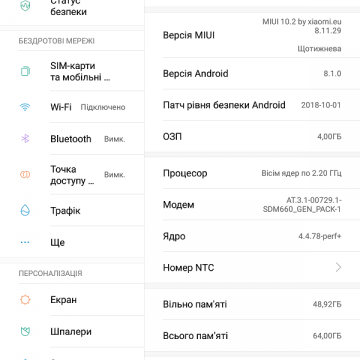Open the Wi-Fi settings entry
This screenshot has width=360, height=360.
pos(72,107)
